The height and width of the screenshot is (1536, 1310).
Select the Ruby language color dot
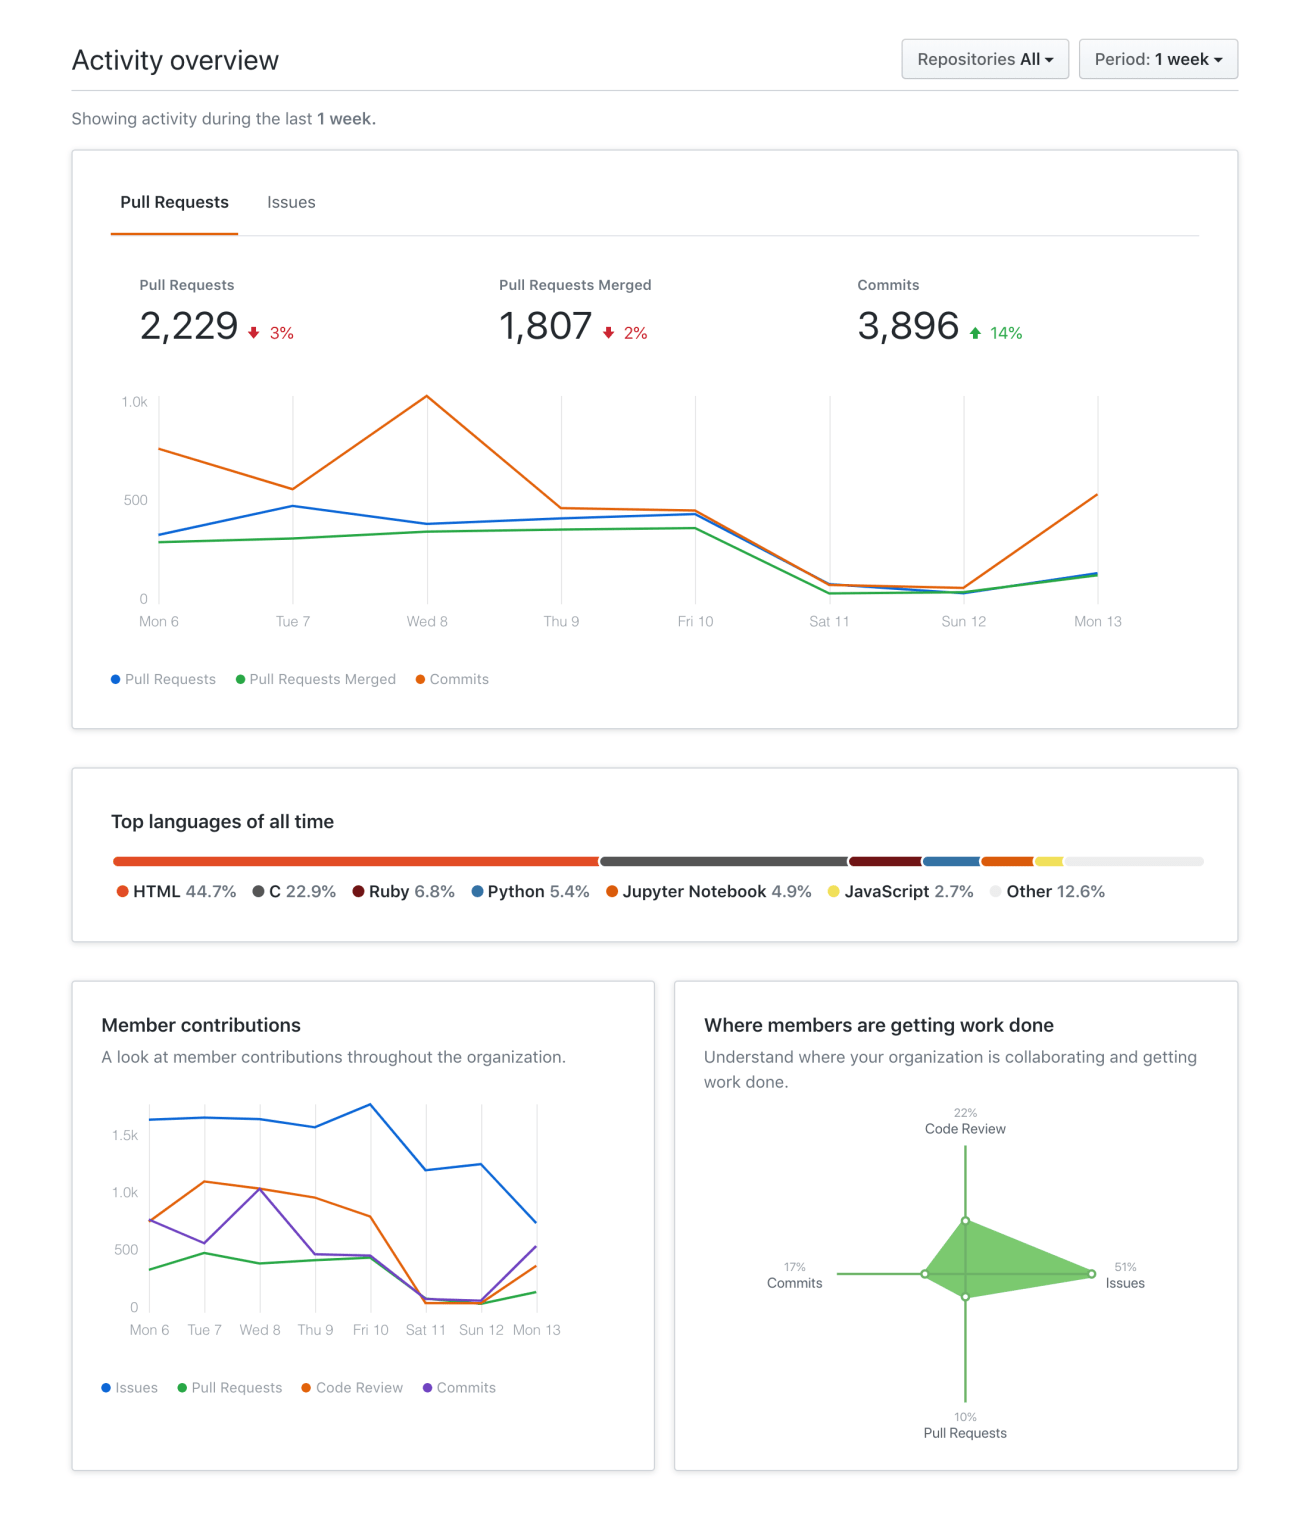(357, 891)
